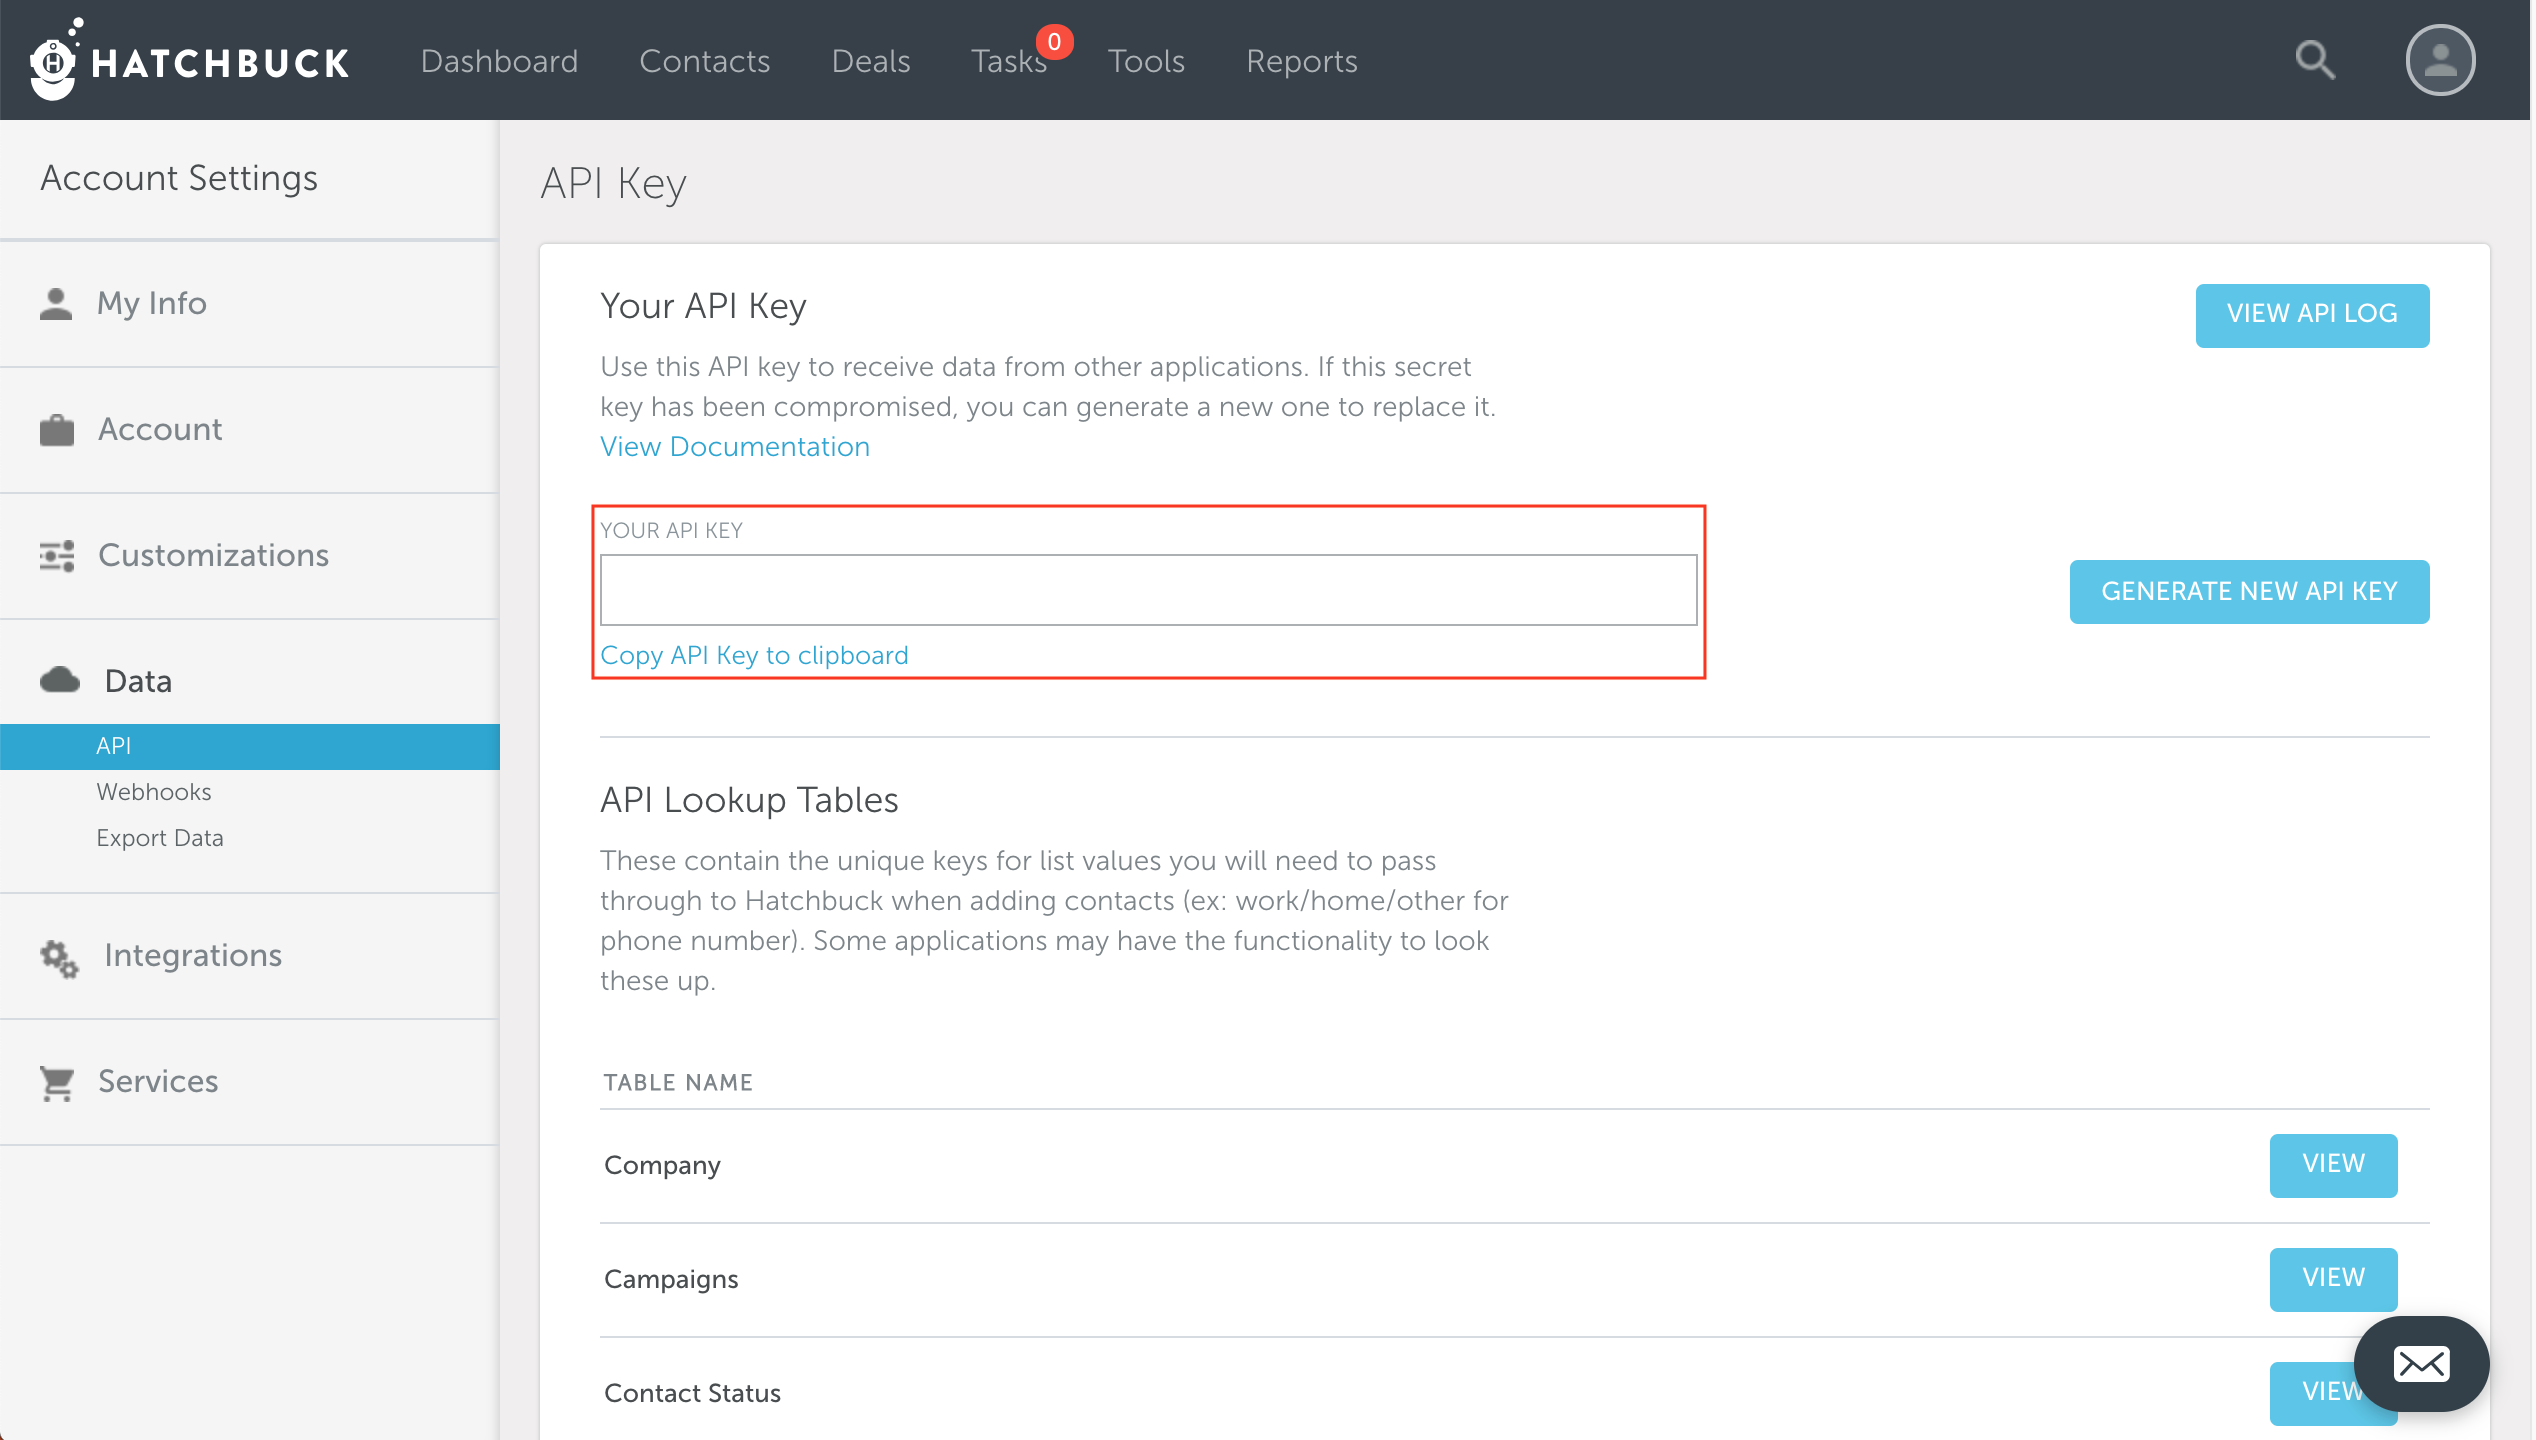Viewport: 2536px width, 1440px height.
Task: Navigate to the Contacts menu
Action: pyautogui.click(x=704, y=60)
